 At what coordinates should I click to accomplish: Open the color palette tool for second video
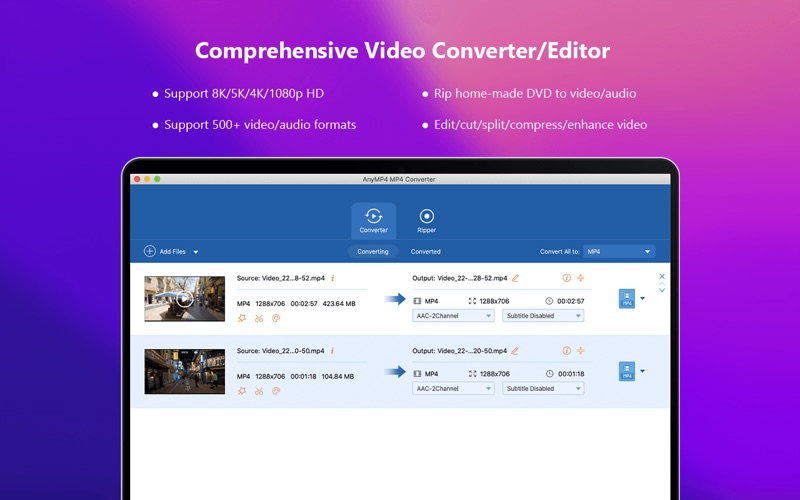[276, 391]
